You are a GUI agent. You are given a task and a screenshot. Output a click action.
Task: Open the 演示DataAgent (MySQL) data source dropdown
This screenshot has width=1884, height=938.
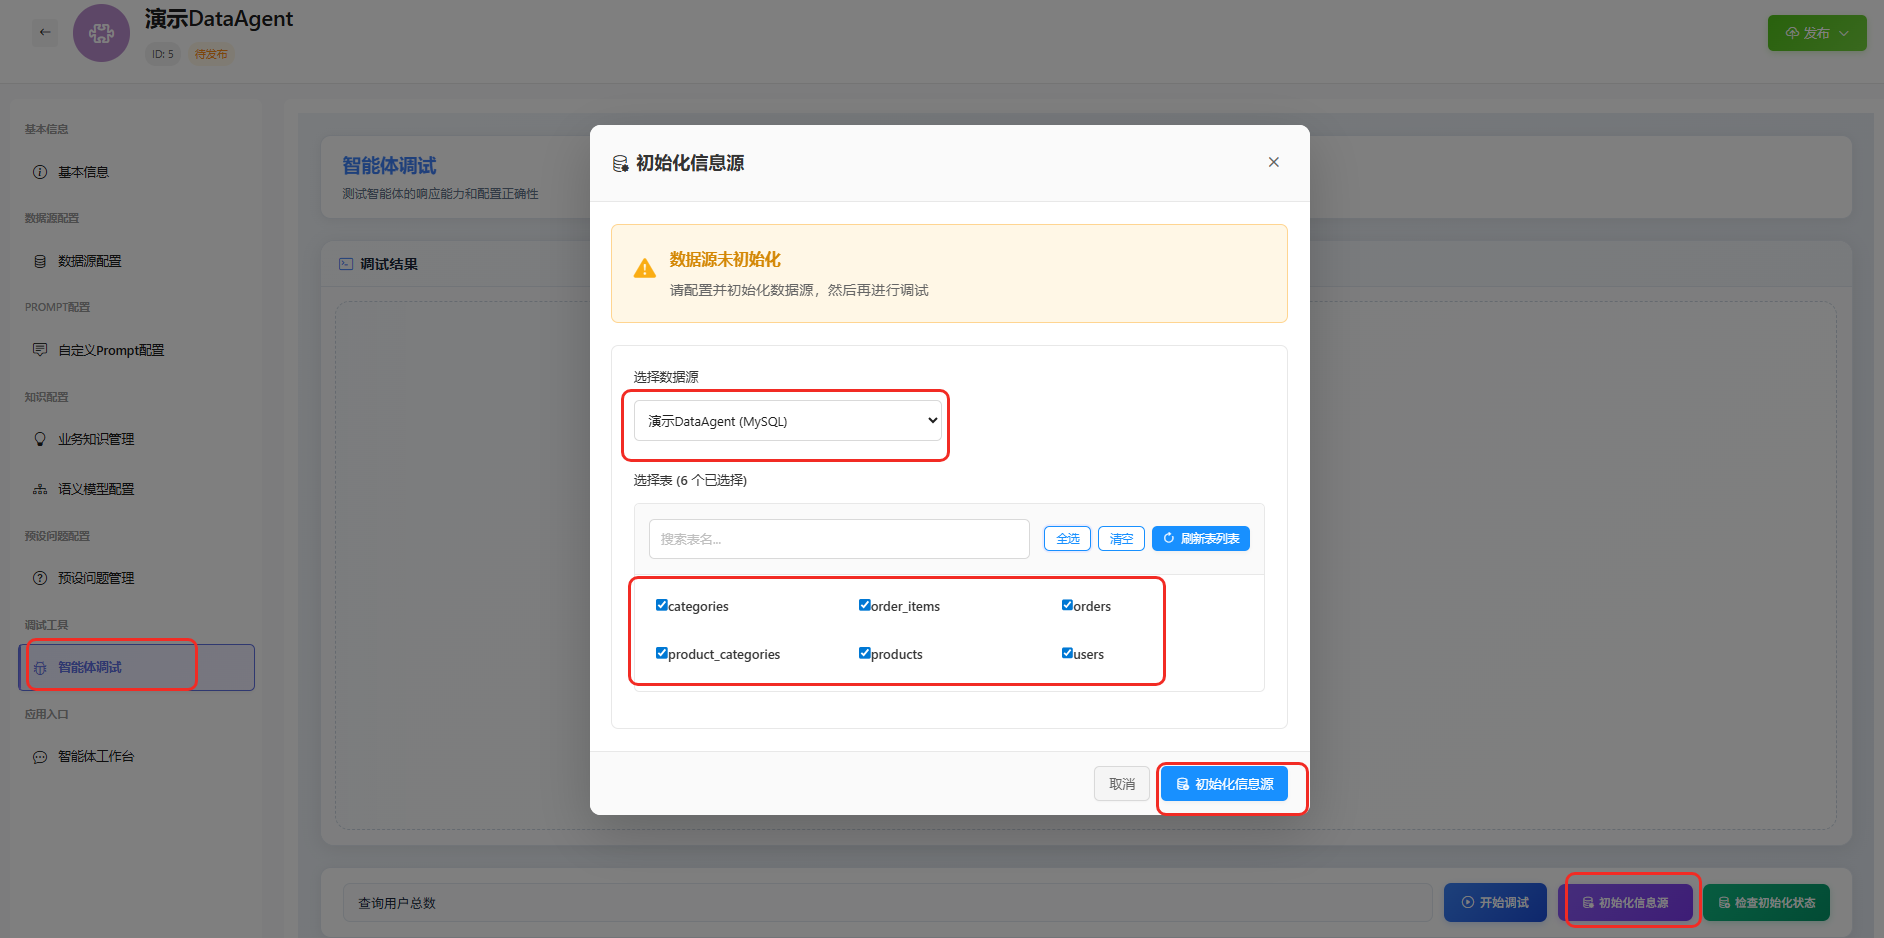pyautogui.click(x=787, y=421)
